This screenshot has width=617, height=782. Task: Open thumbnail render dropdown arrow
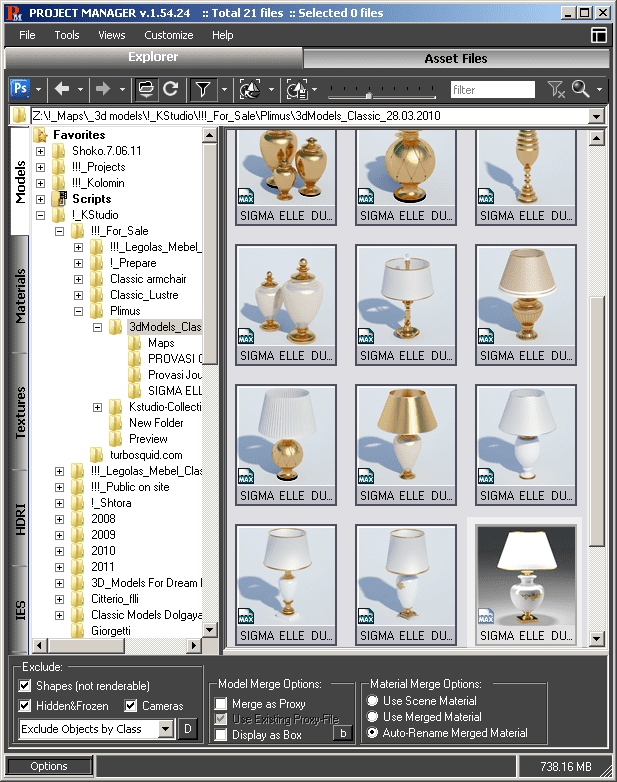click(x=314, y=90)
